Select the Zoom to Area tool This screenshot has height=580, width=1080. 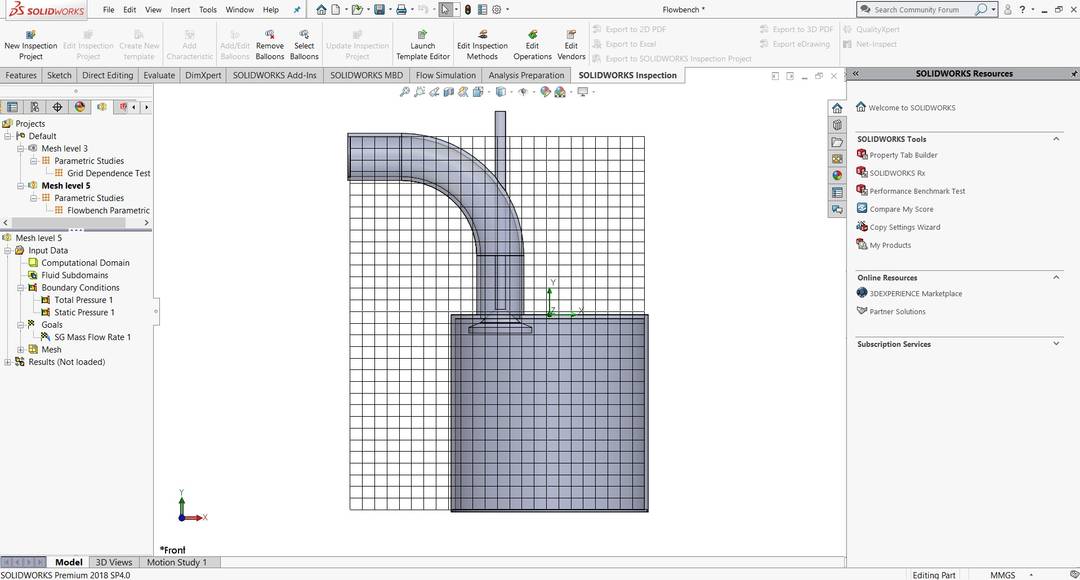[418, 91]
